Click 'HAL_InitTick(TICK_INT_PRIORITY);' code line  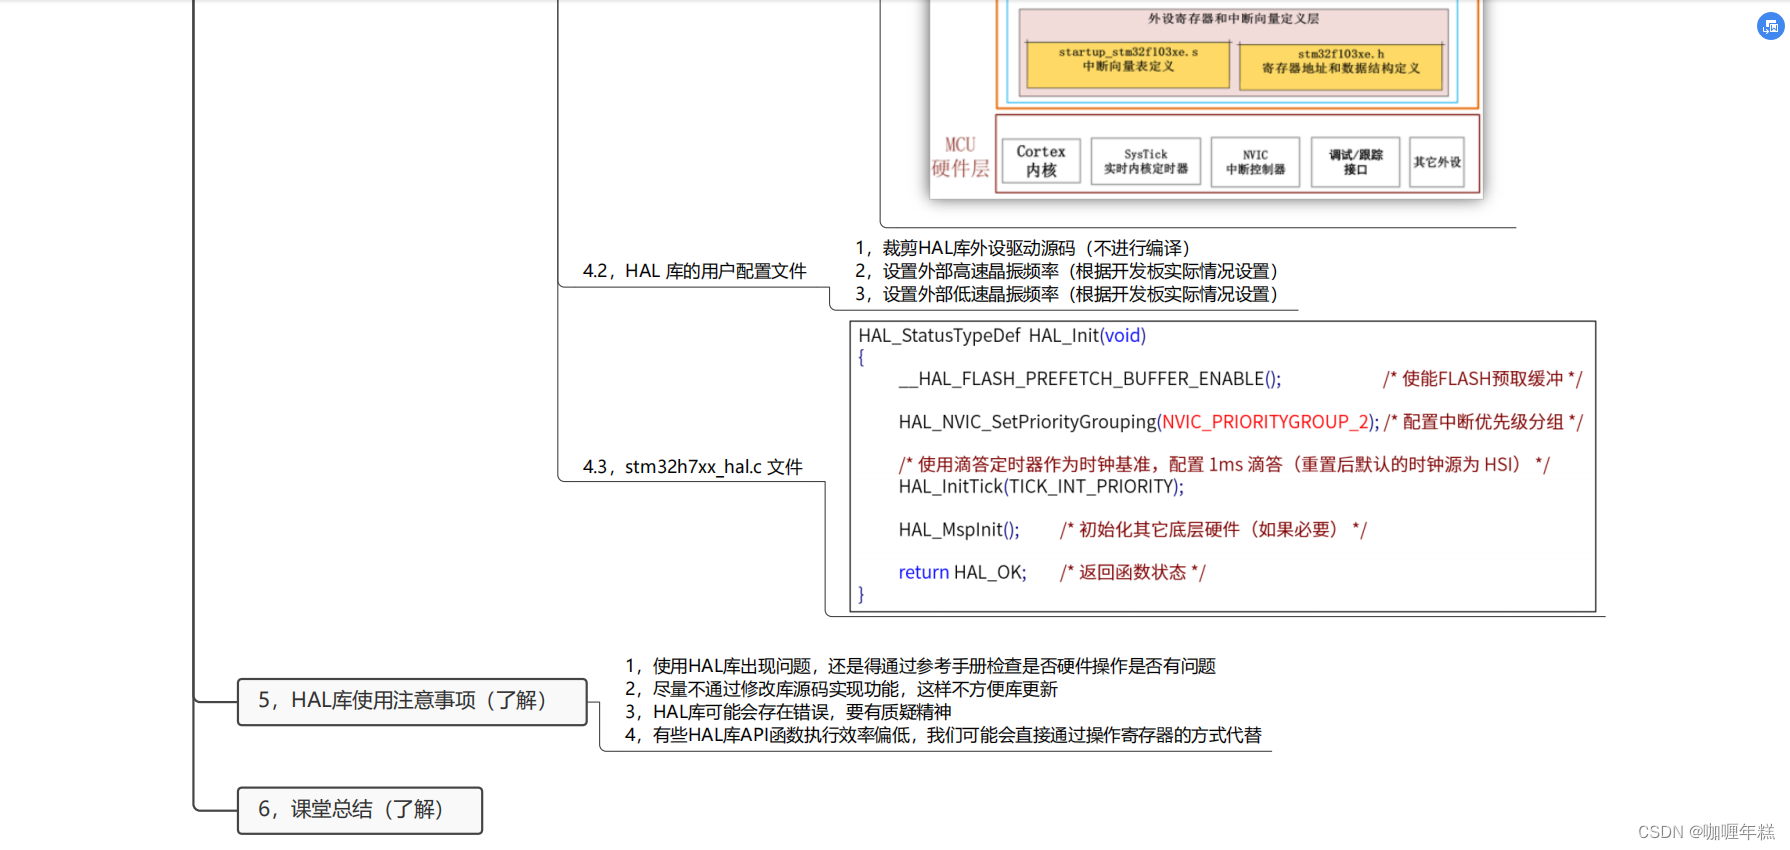pyautogui.click(x=1041, y=487)
